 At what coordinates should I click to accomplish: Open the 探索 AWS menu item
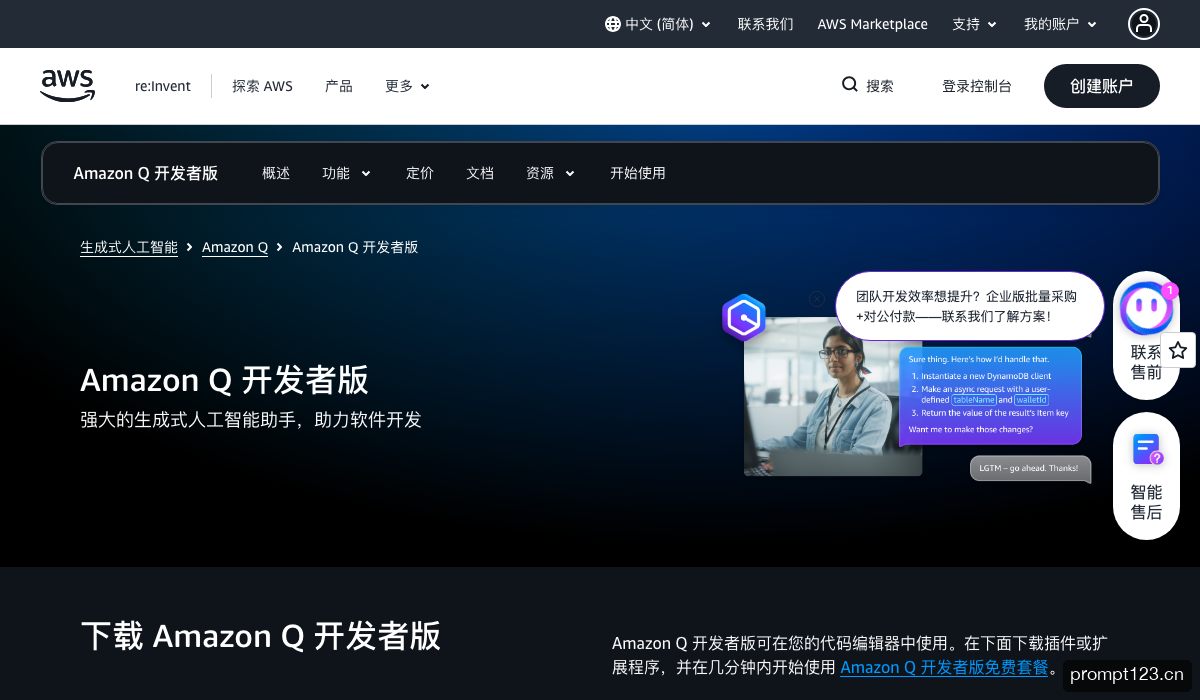262,86
